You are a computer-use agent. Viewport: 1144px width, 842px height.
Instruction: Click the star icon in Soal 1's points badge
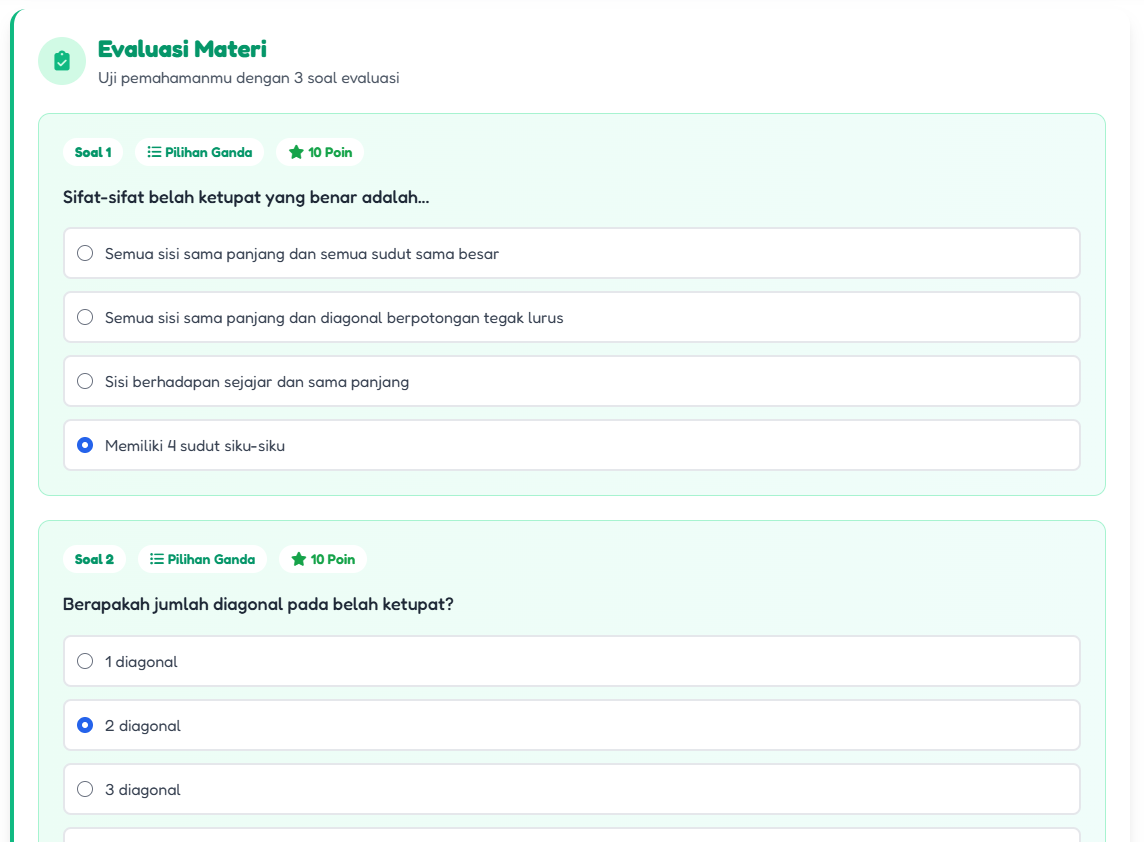pos(296,152)
